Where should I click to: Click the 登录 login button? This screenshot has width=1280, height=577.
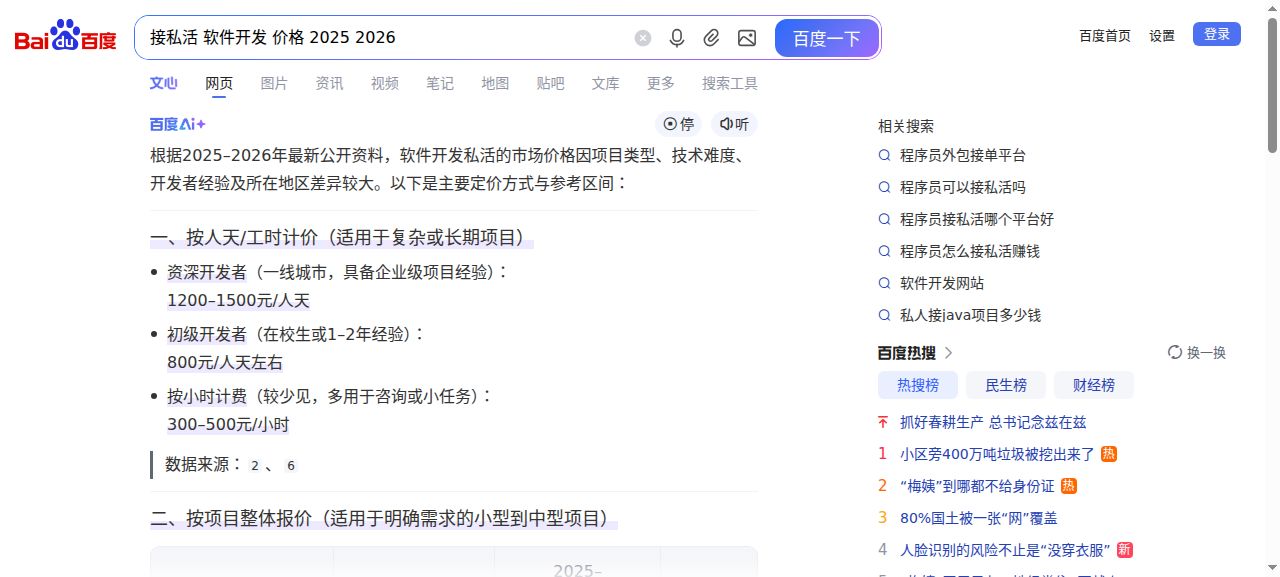1216,34
